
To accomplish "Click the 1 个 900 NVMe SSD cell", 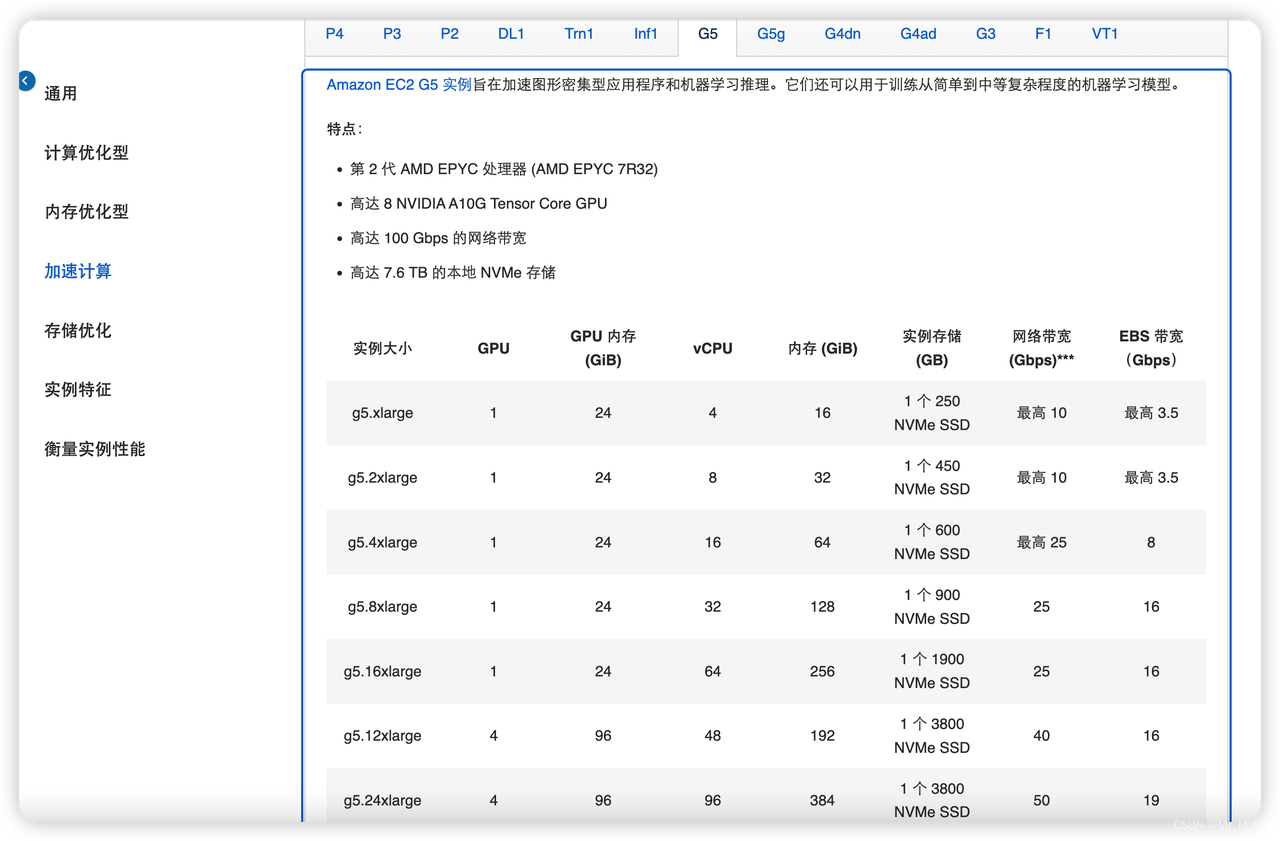I will click(x=932, y=606).
